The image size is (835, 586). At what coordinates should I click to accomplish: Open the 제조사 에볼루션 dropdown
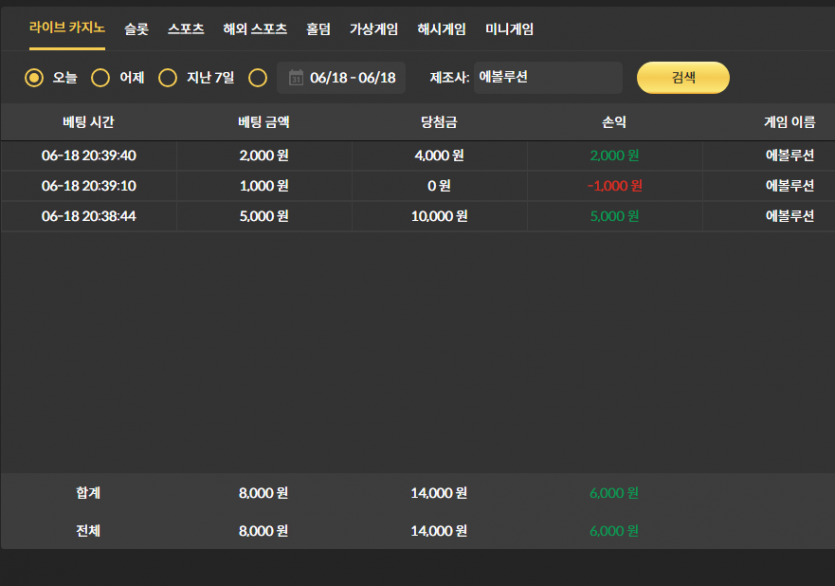548,78
